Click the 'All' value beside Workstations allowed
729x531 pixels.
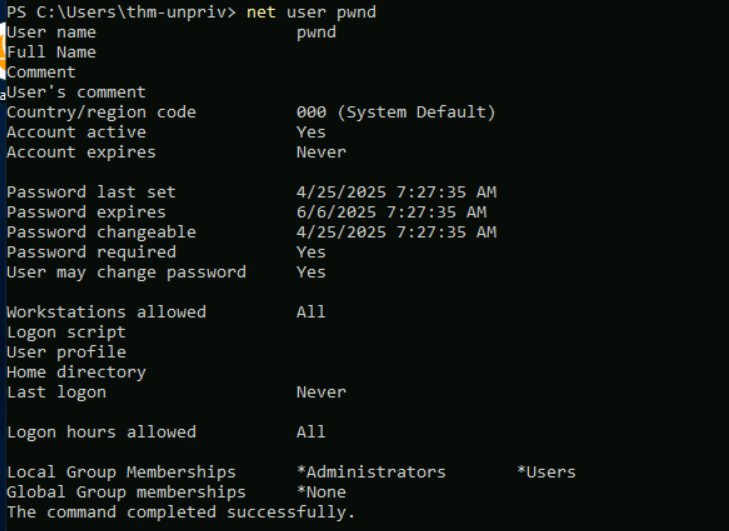pyautogui.click(x=311, y=312)
